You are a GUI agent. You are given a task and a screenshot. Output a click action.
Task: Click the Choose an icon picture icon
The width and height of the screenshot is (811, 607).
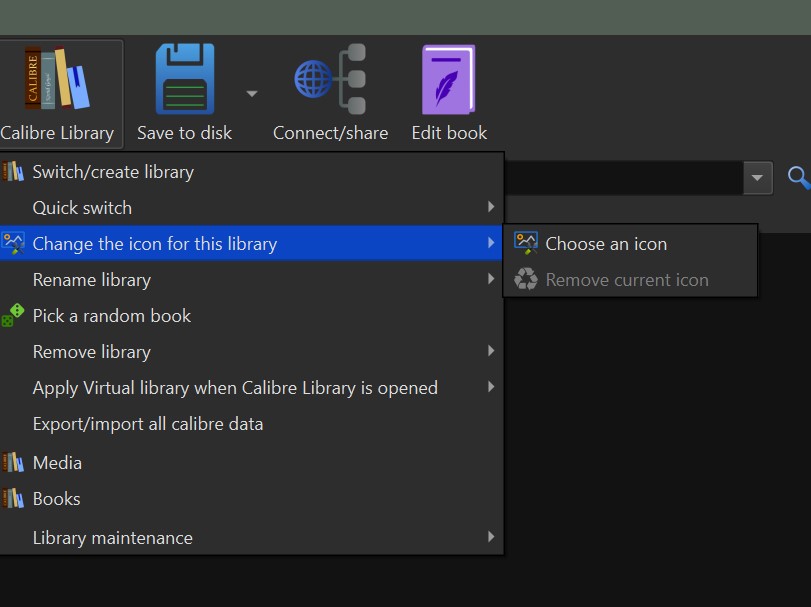525,243
